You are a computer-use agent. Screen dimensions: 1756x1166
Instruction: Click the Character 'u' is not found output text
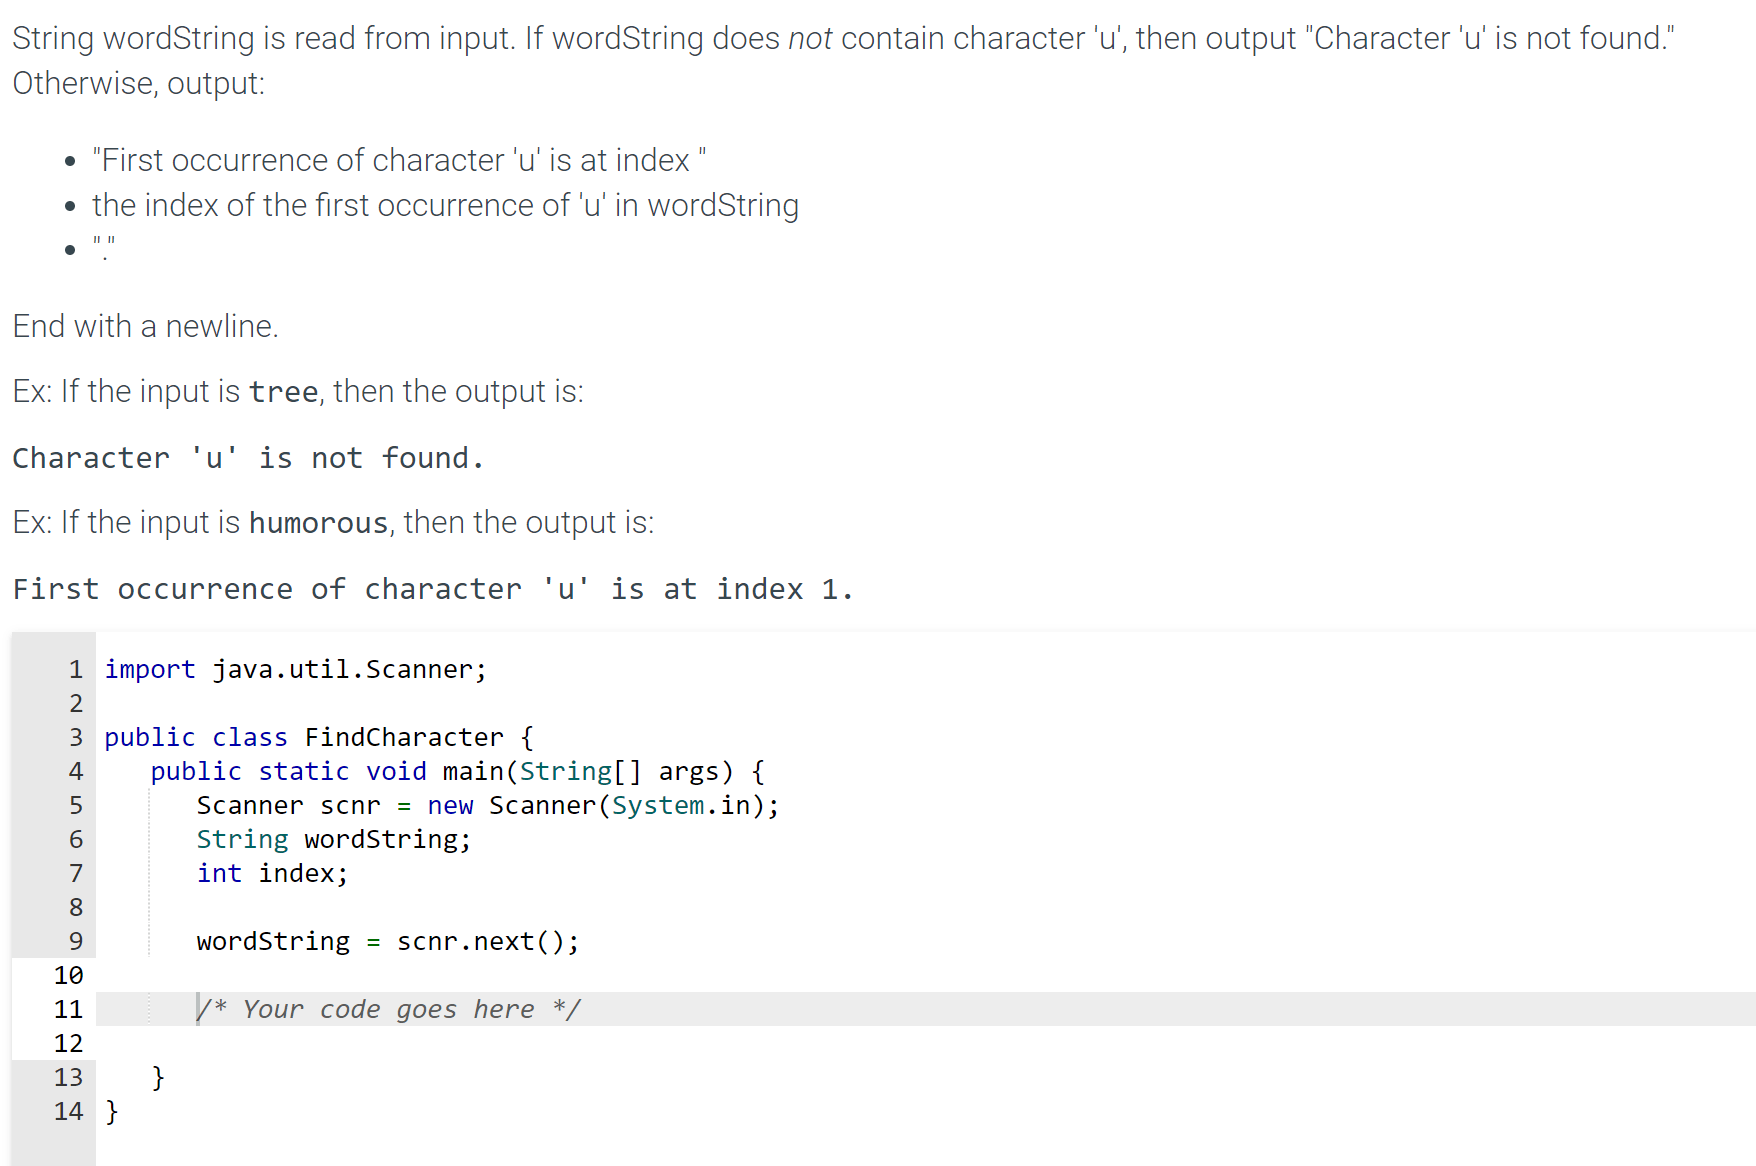(248, 457)
